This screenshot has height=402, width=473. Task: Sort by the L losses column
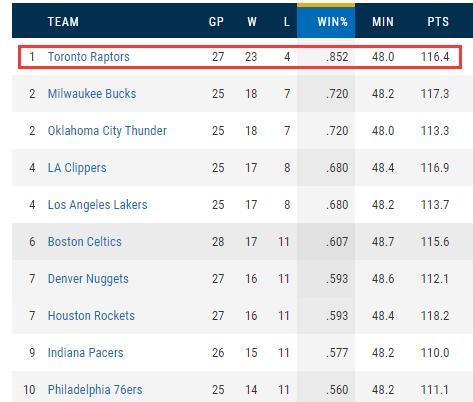tap(287, 22)
